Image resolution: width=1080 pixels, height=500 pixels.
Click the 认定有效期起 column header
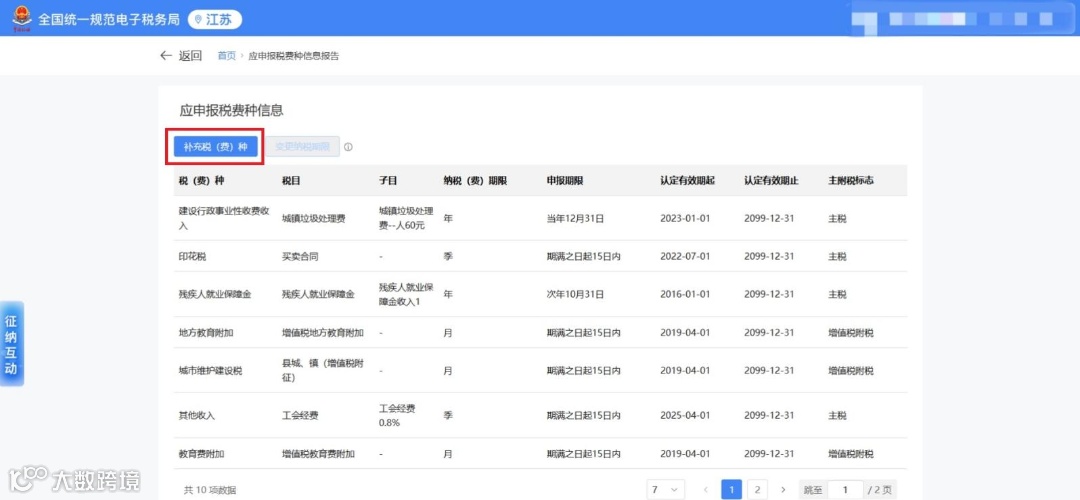click(x=687, y=180)
